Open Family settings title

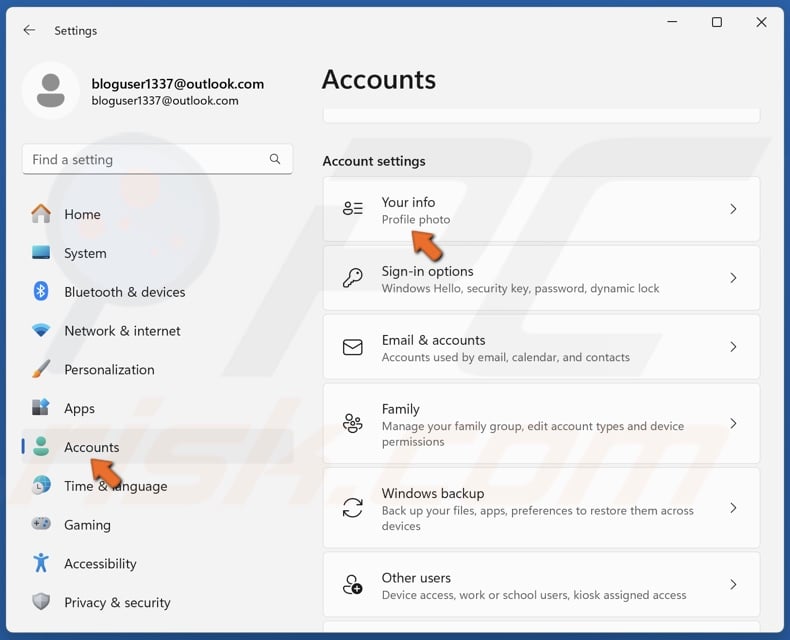pos(401,409)
